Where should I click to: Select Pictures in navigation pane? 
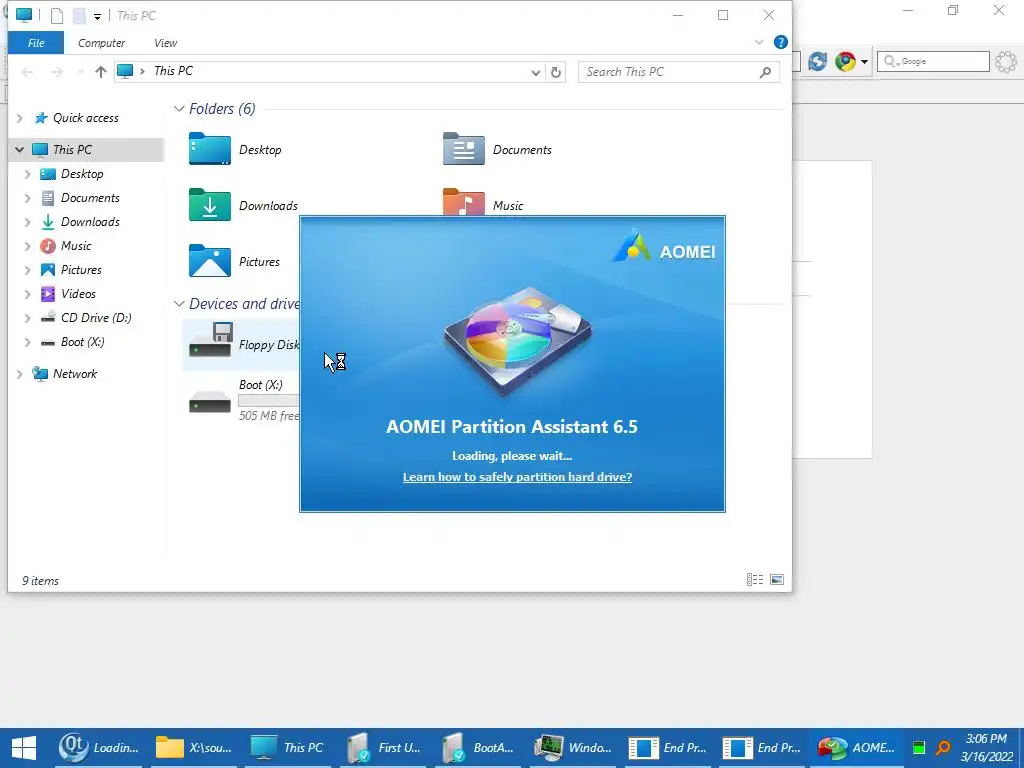coord(81,270)
